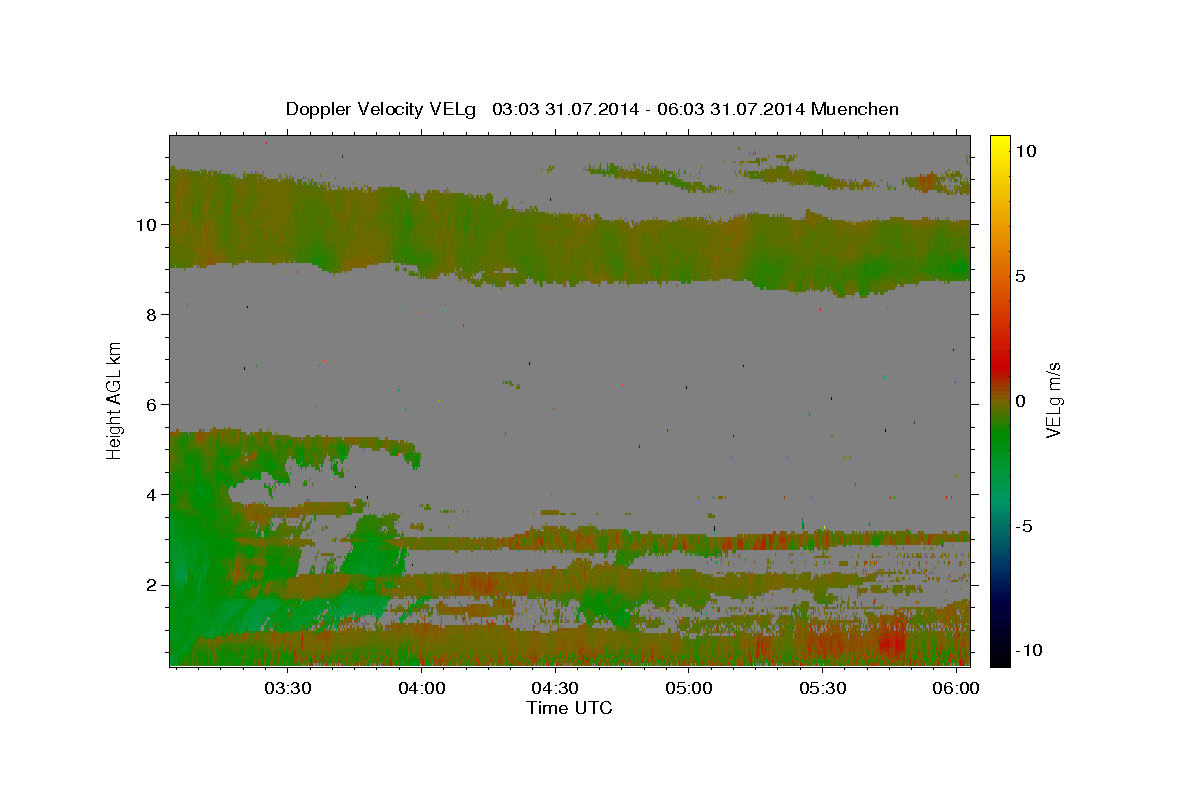The image size is (1200, 800).
Task: Click the "Muenchen" location text in the title
Action: pos(855,109)
